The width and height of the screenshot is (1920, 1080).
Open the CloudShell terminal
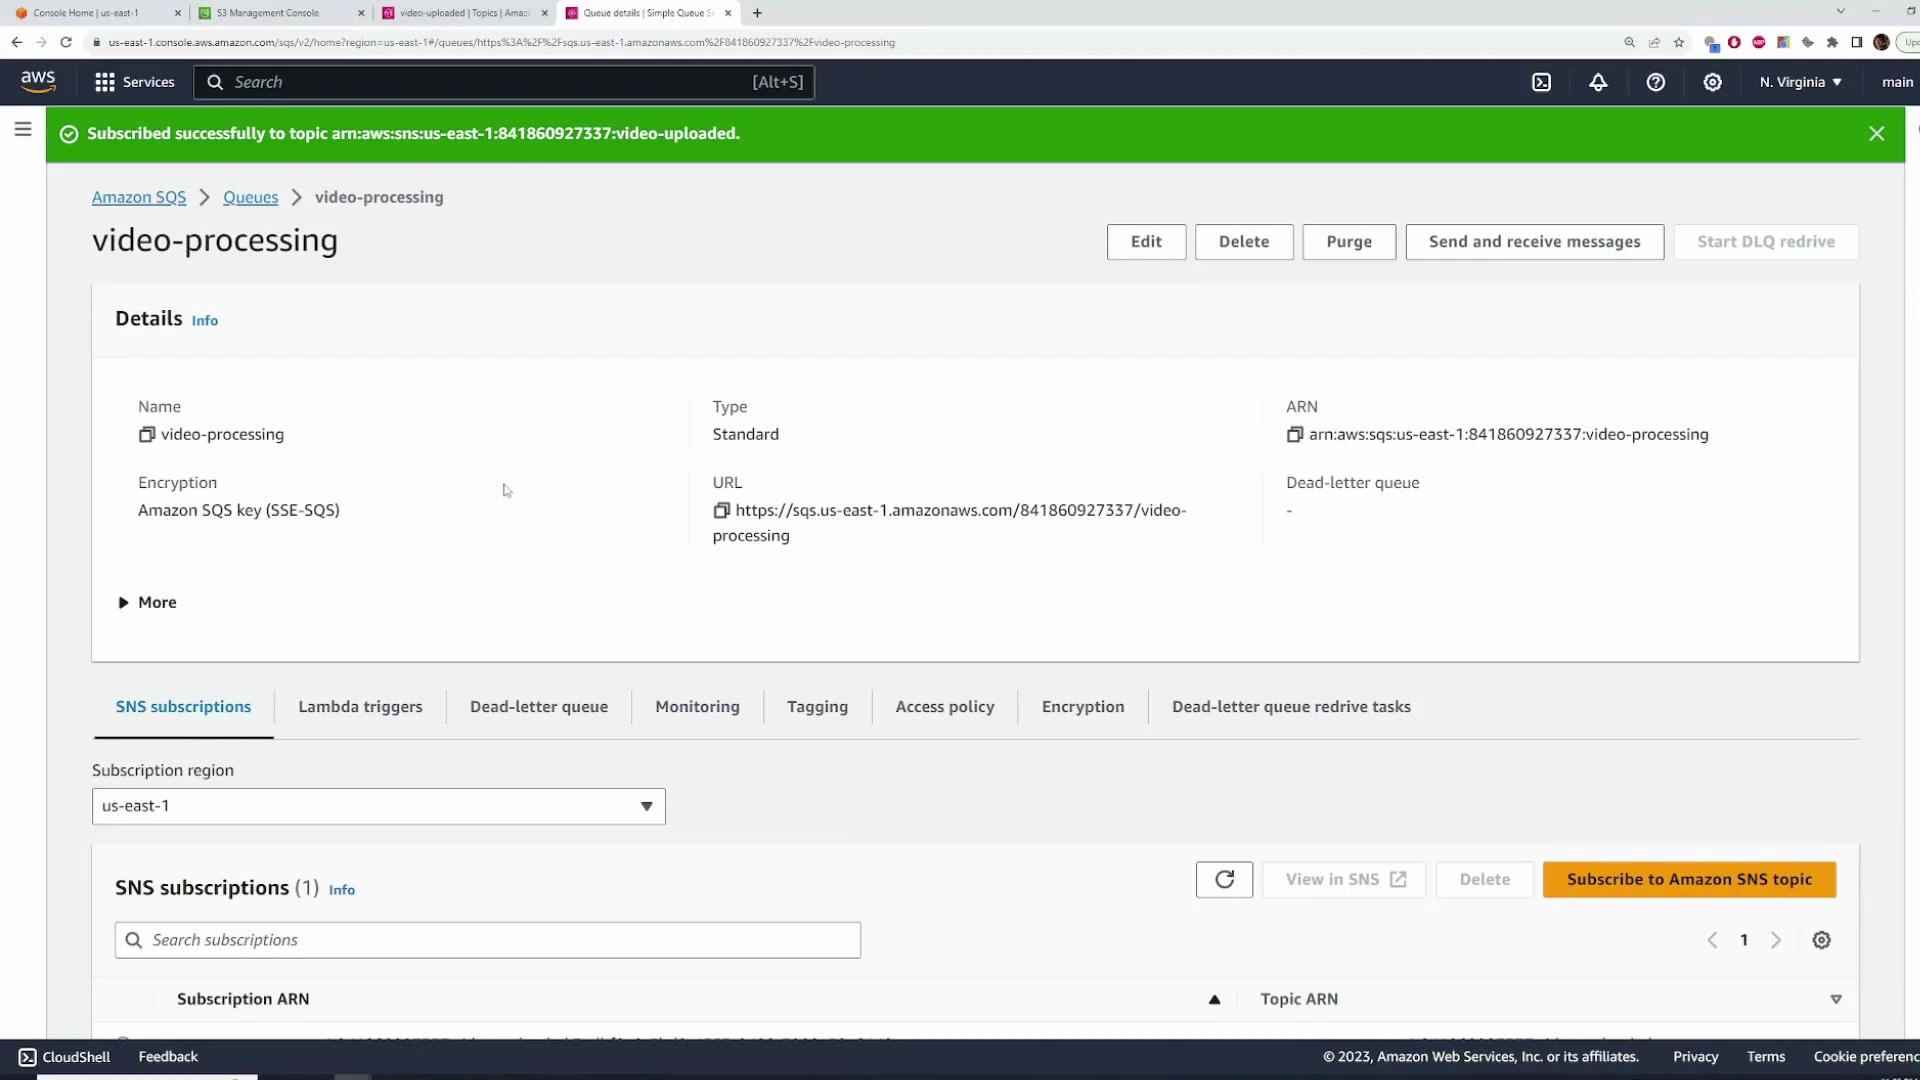coord(64,1056)
